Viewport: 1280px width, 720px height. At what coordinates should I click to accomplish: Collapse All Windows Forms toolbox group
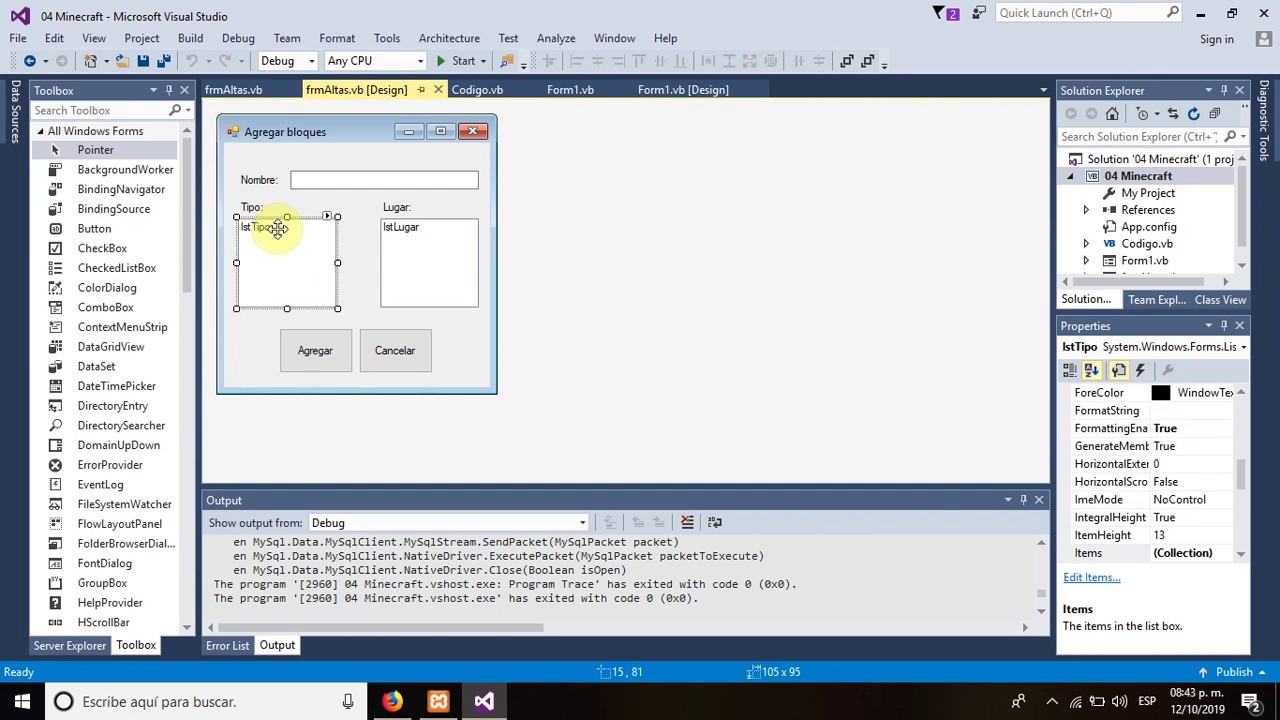[41, 131]
